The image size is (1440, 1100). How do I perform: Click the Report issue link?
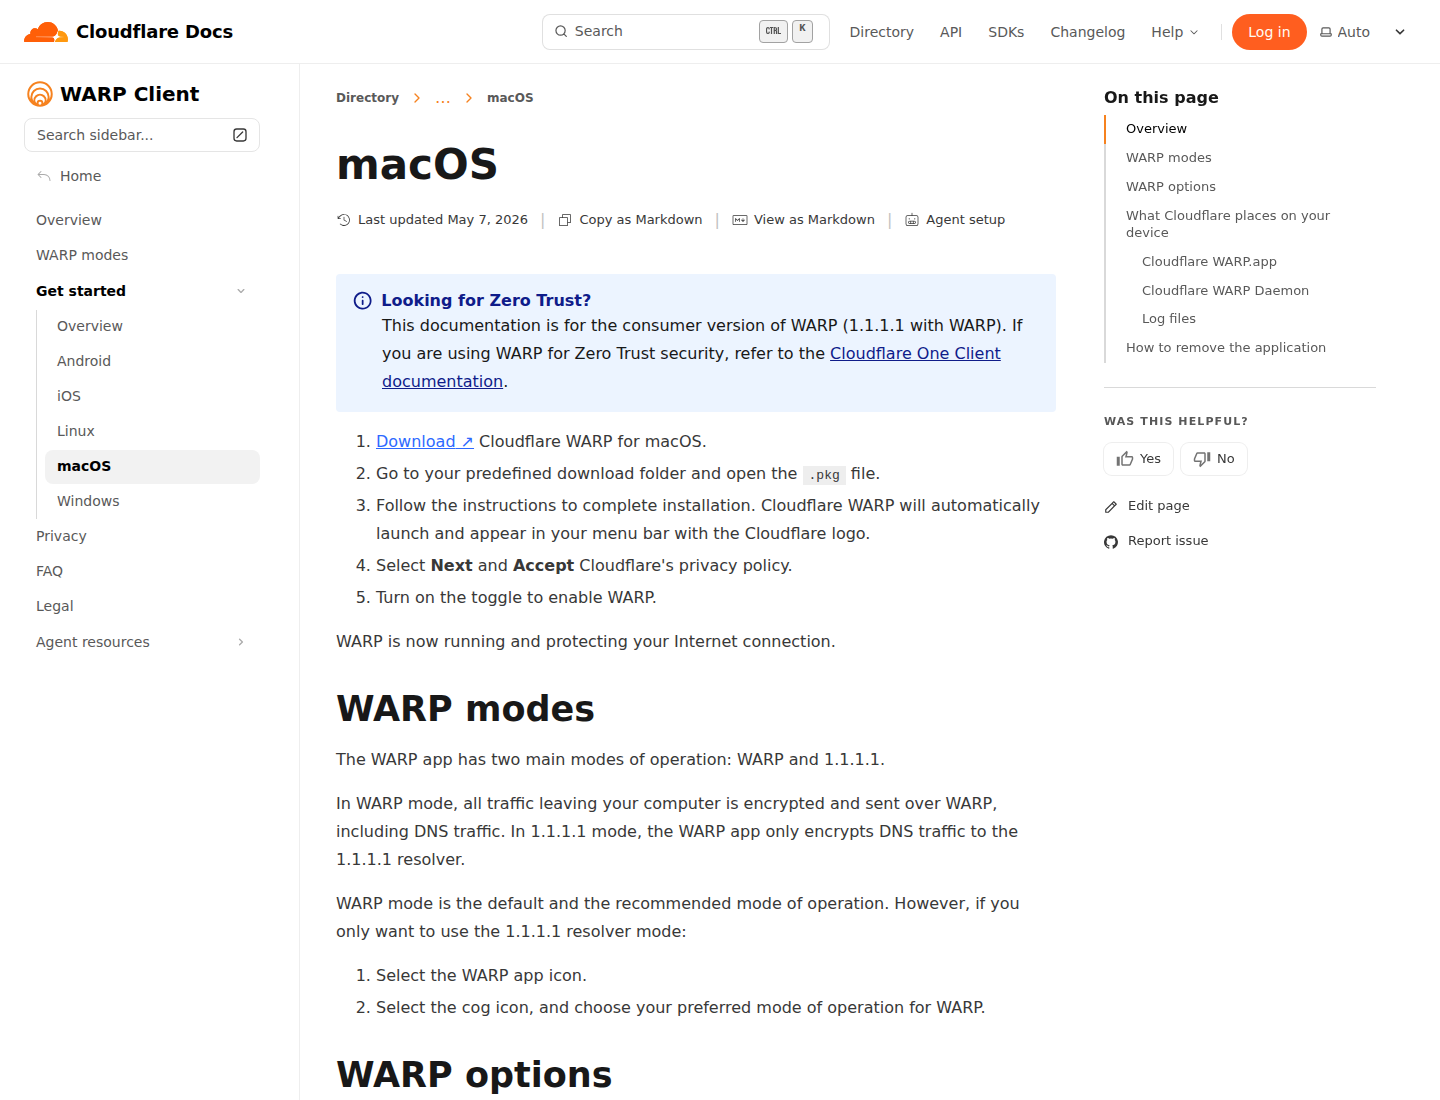tap(1156, 541)
